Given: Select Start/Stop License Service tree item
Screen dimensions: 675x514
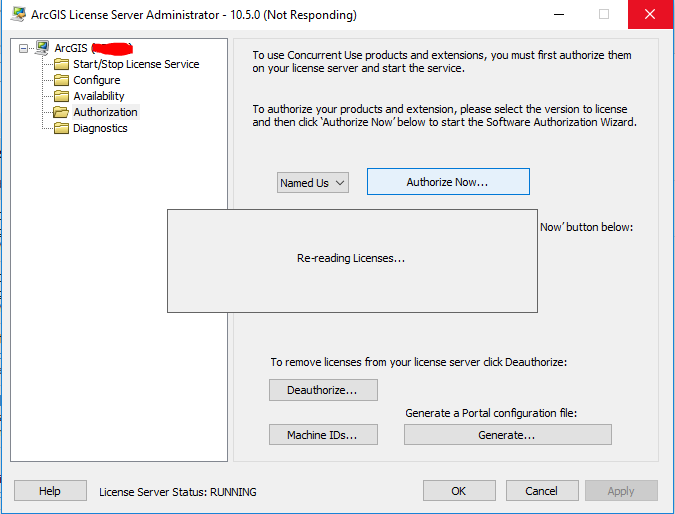Looking at the screenshot, I should tap(136, 64).
